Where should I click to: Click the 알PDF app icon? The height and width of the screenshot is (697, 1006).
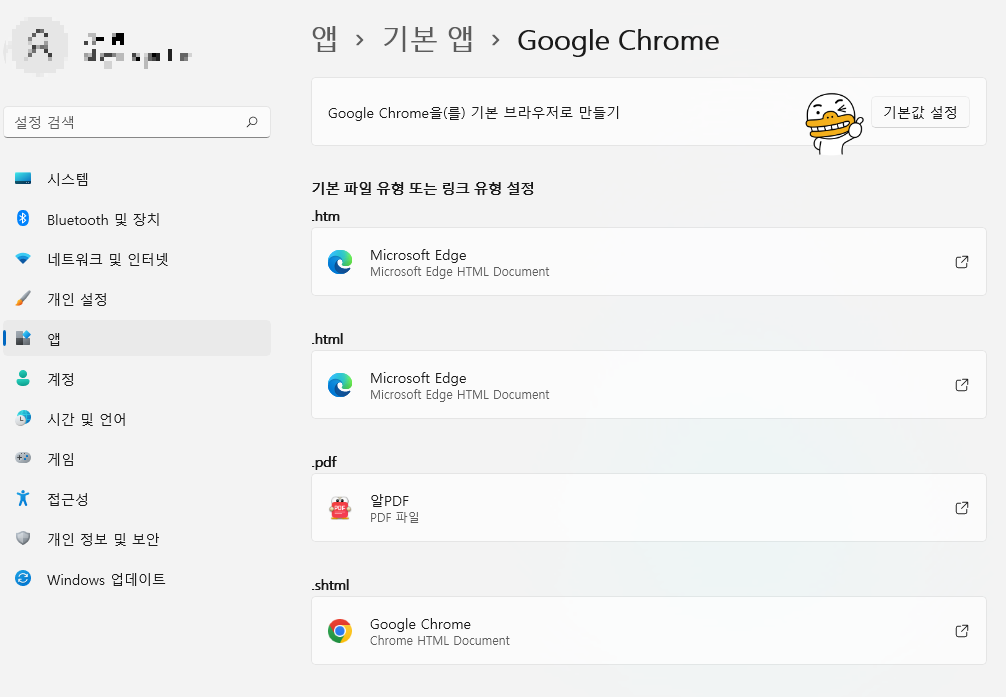pyautogui.click(x=340, y=508)
